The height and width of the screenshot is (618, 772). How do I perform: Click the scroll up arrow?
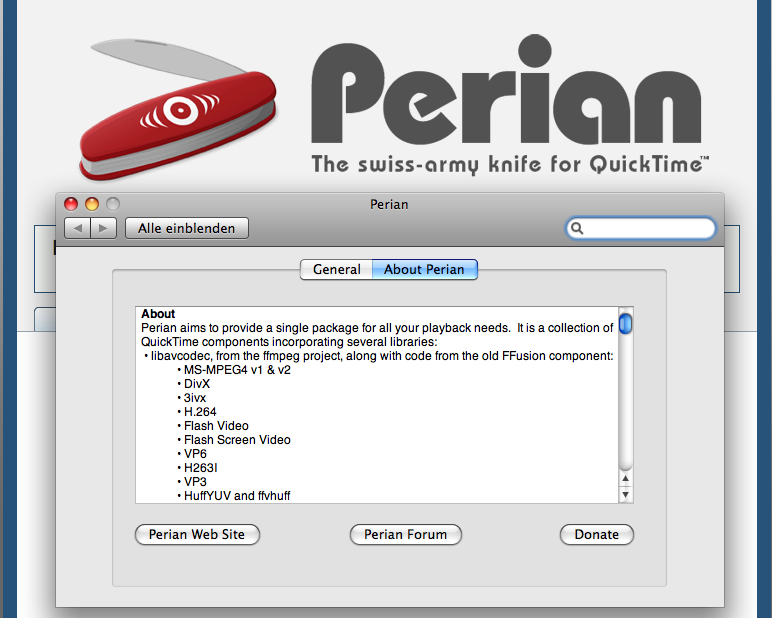pos(625,479)
